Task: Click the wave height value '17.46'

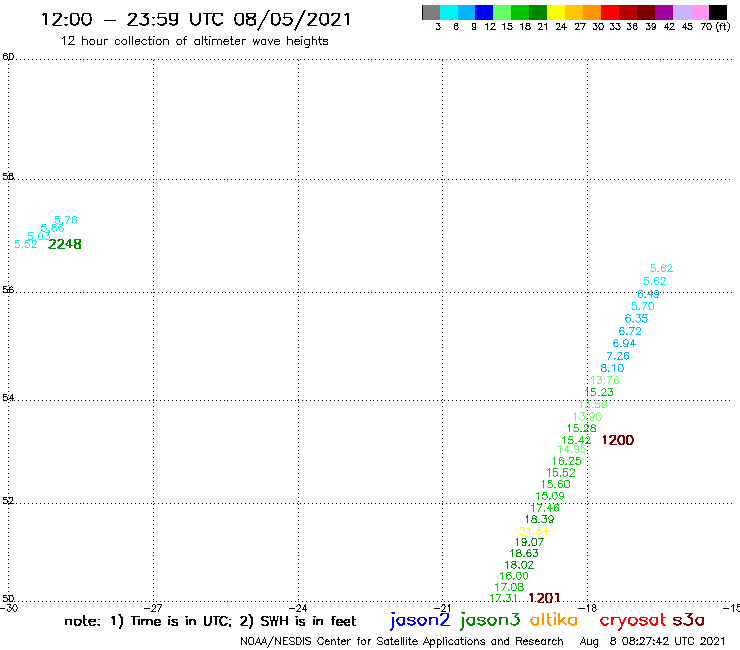Action: [545, 508]
